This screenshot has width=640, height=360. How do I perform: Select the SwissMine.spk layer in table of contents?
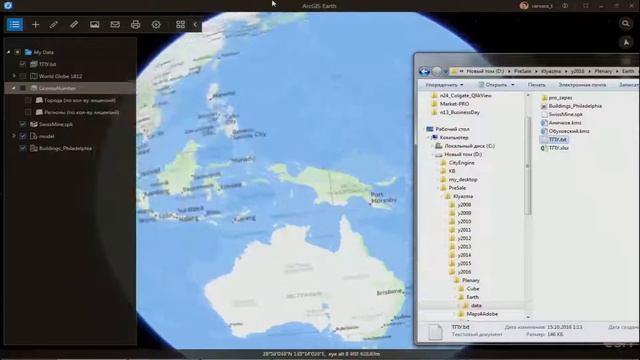click(56, 124)
